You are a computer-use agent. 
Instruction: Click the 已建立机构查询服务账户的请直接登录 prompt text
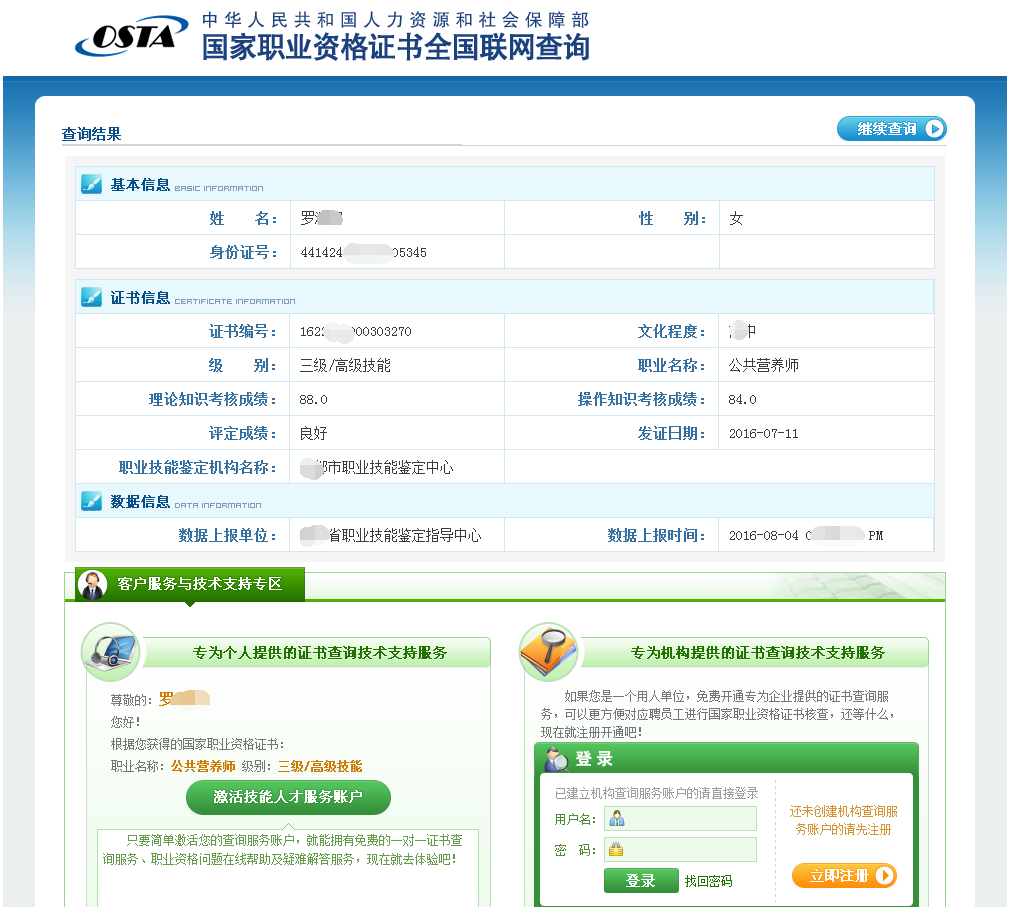click(656, 793)
